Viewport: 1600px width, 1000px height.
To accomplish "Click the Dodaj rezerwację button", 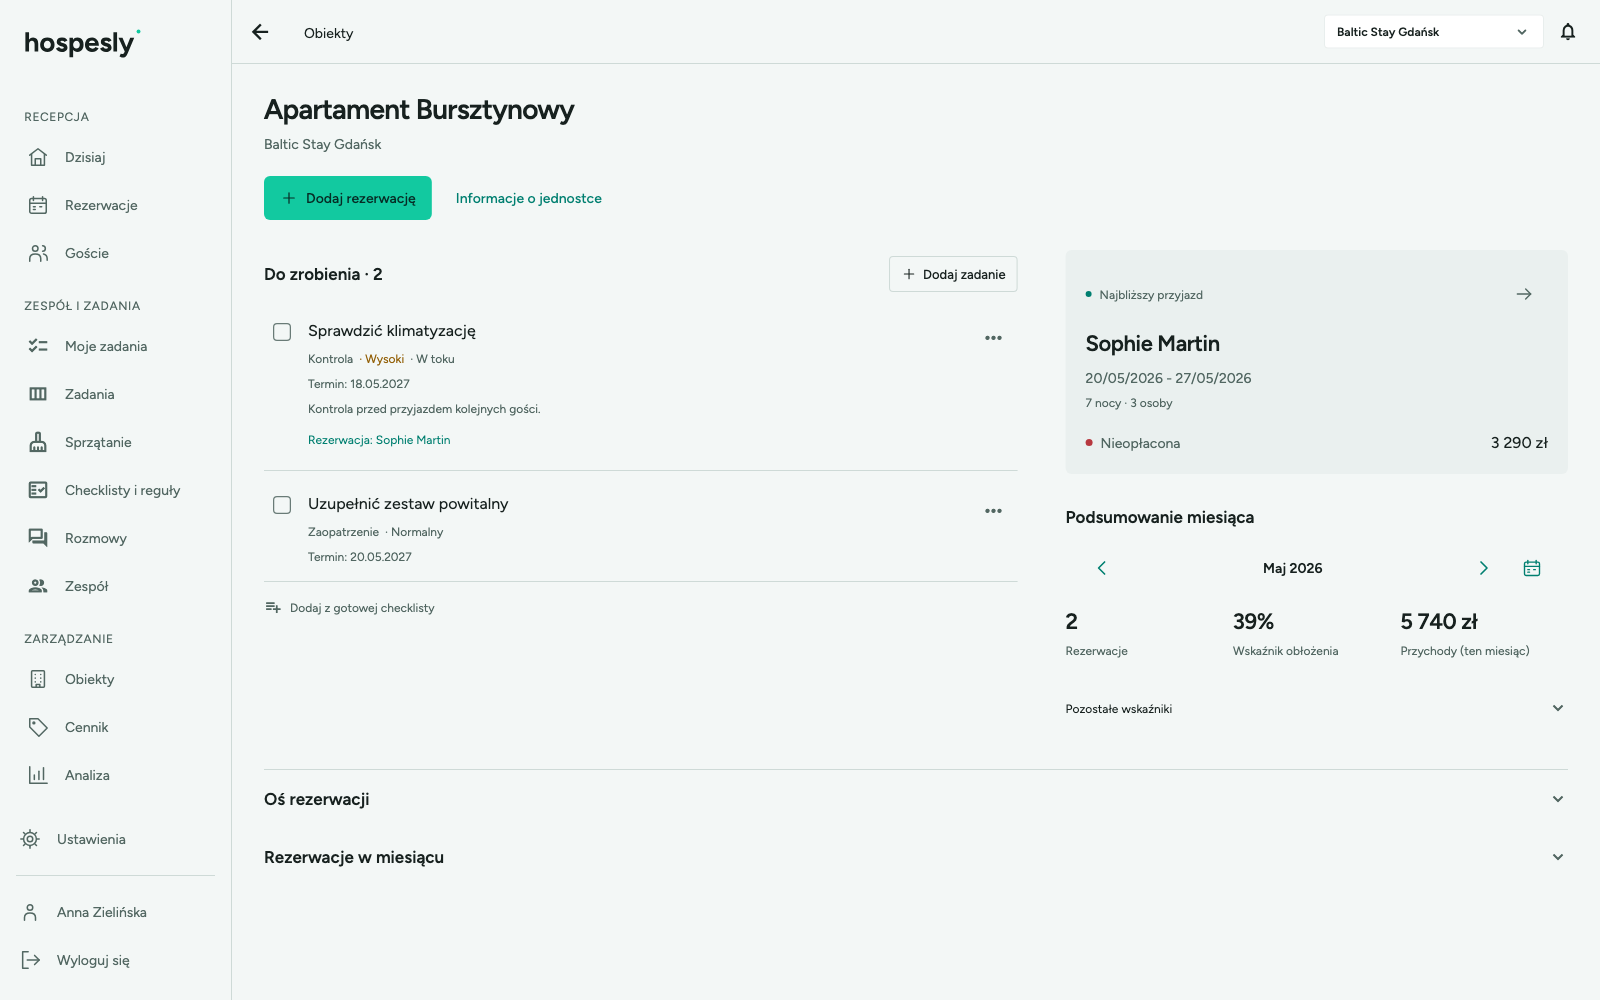I will [x=348, y=198].
